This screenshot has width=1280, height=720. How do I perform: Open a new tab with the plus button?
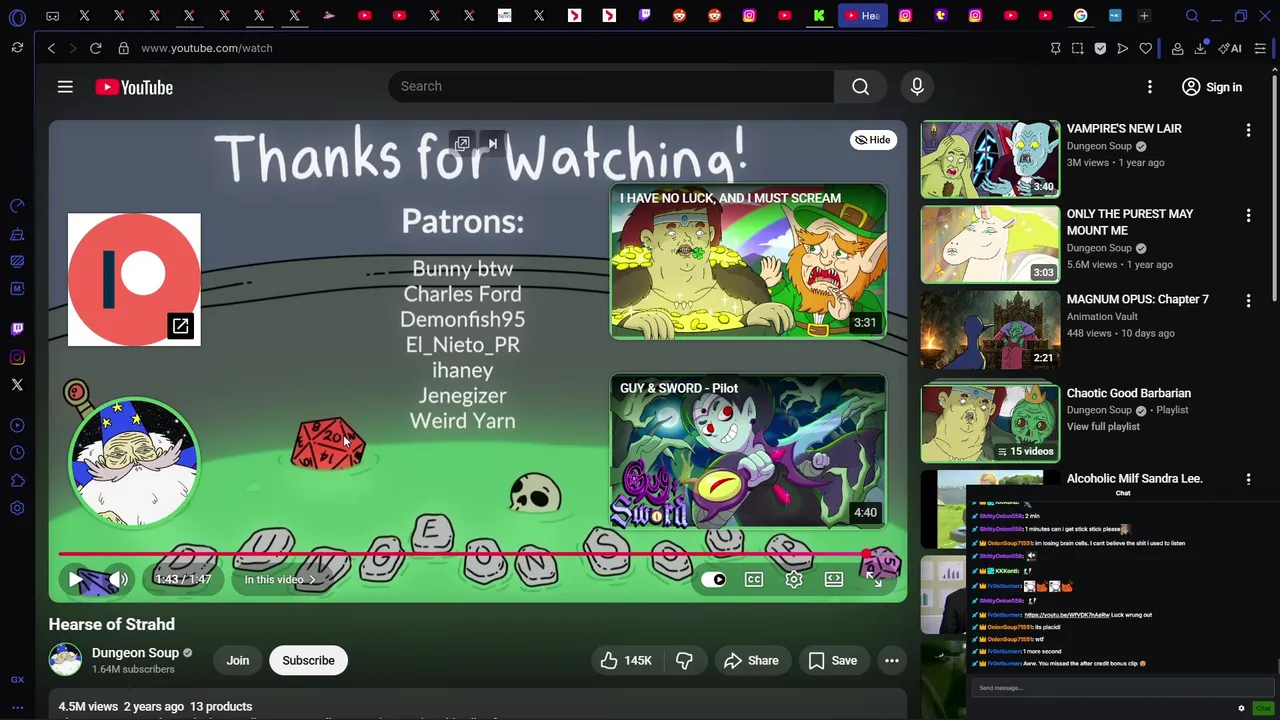(1144, 16)
